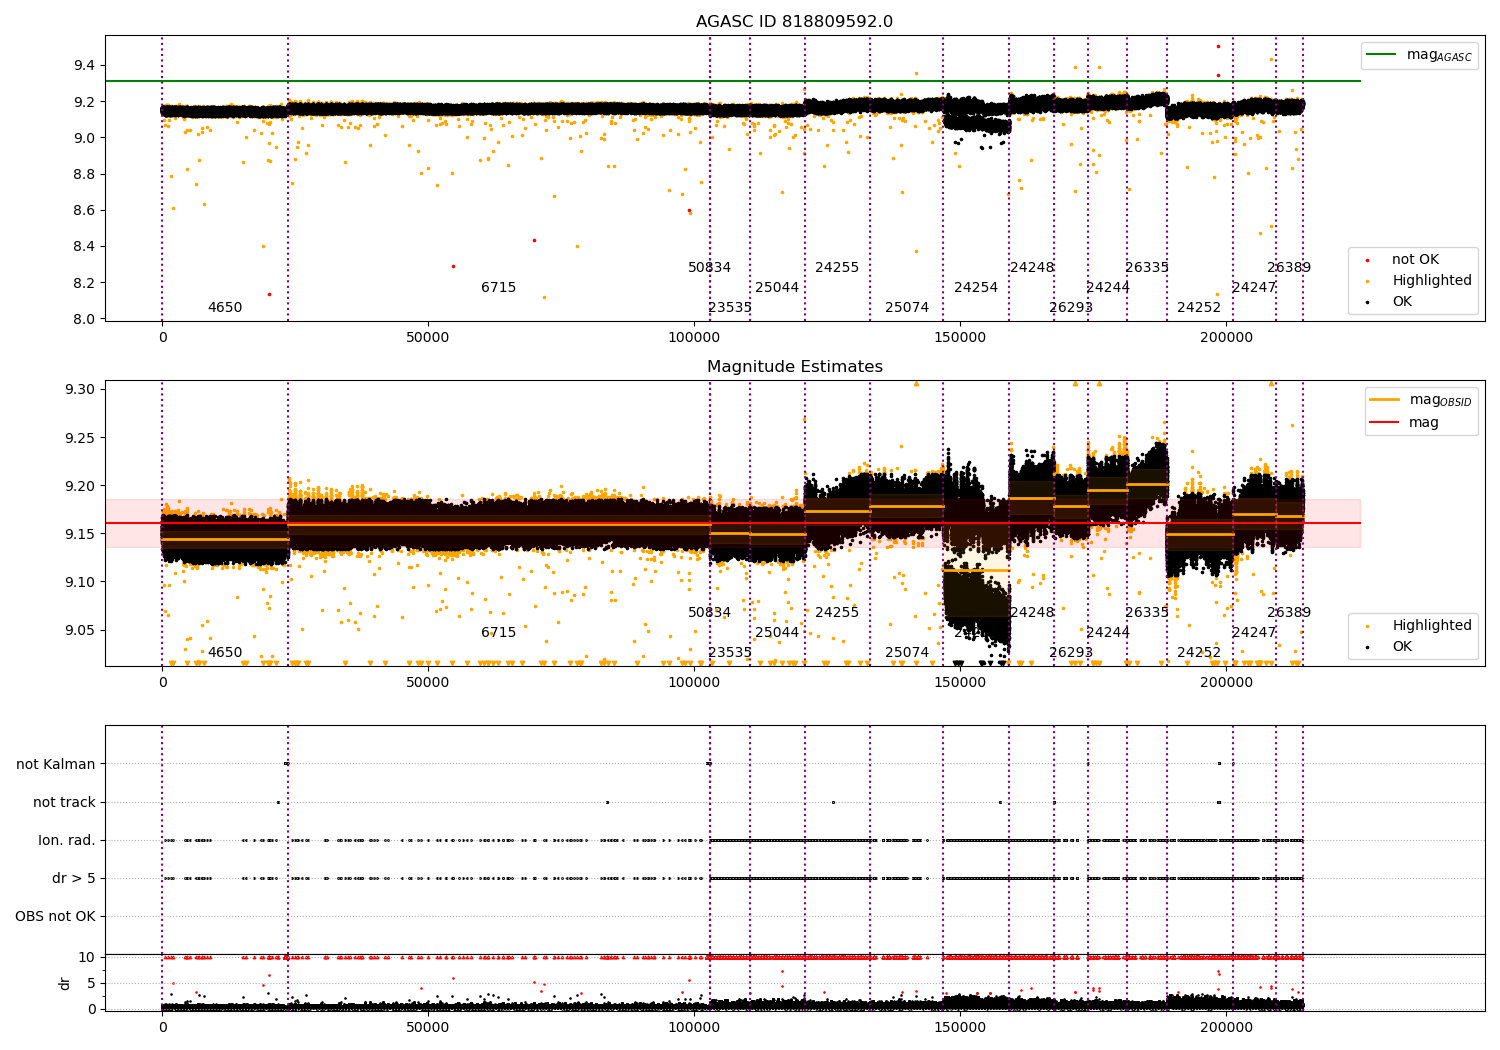The height and width of the screenshot is (1050, 1500).
Task: Click OBSID label 24247 in the middle plot
Action: [x=1254, y=633]
